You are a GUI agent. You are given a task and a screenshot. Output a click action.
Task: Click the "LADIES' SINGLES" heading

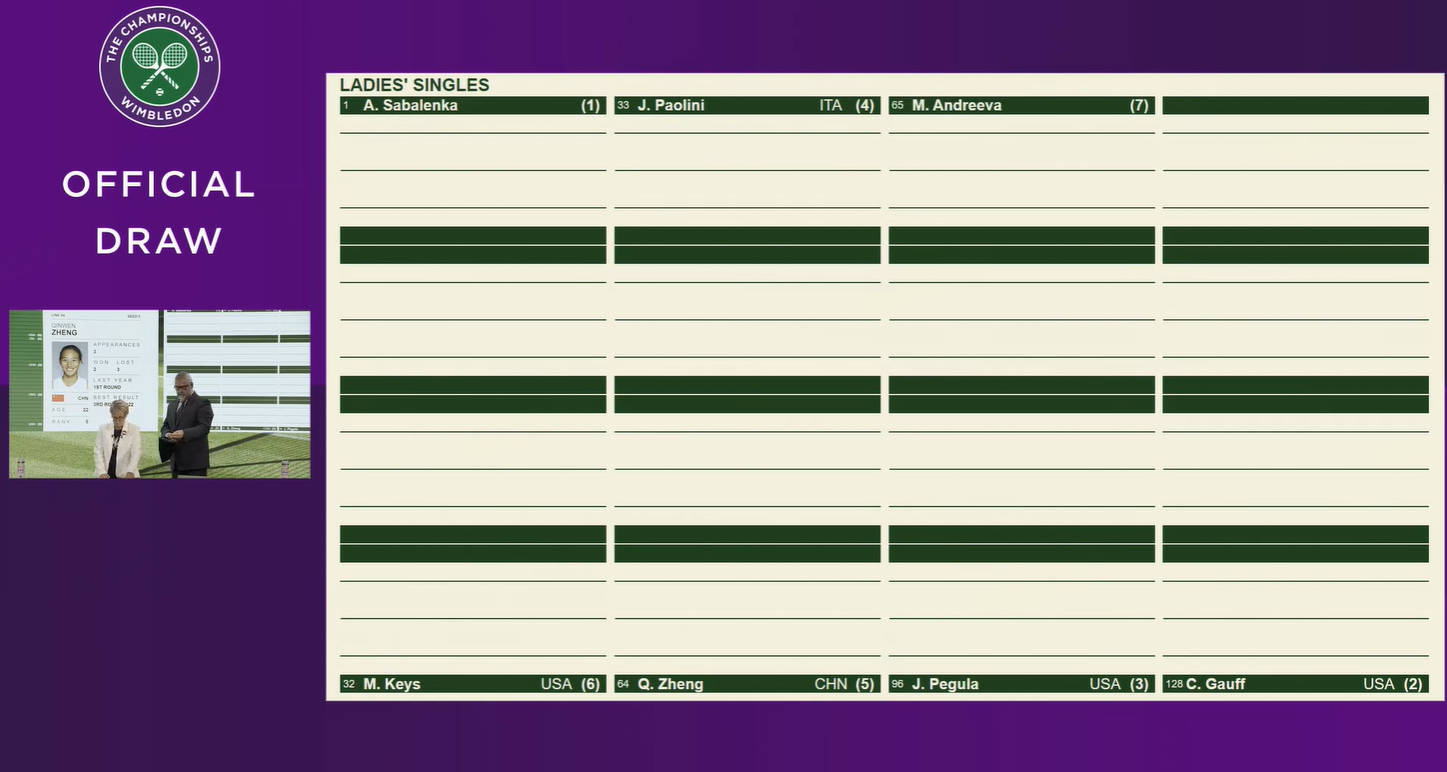pyautogui.click(x=414, y=85)
